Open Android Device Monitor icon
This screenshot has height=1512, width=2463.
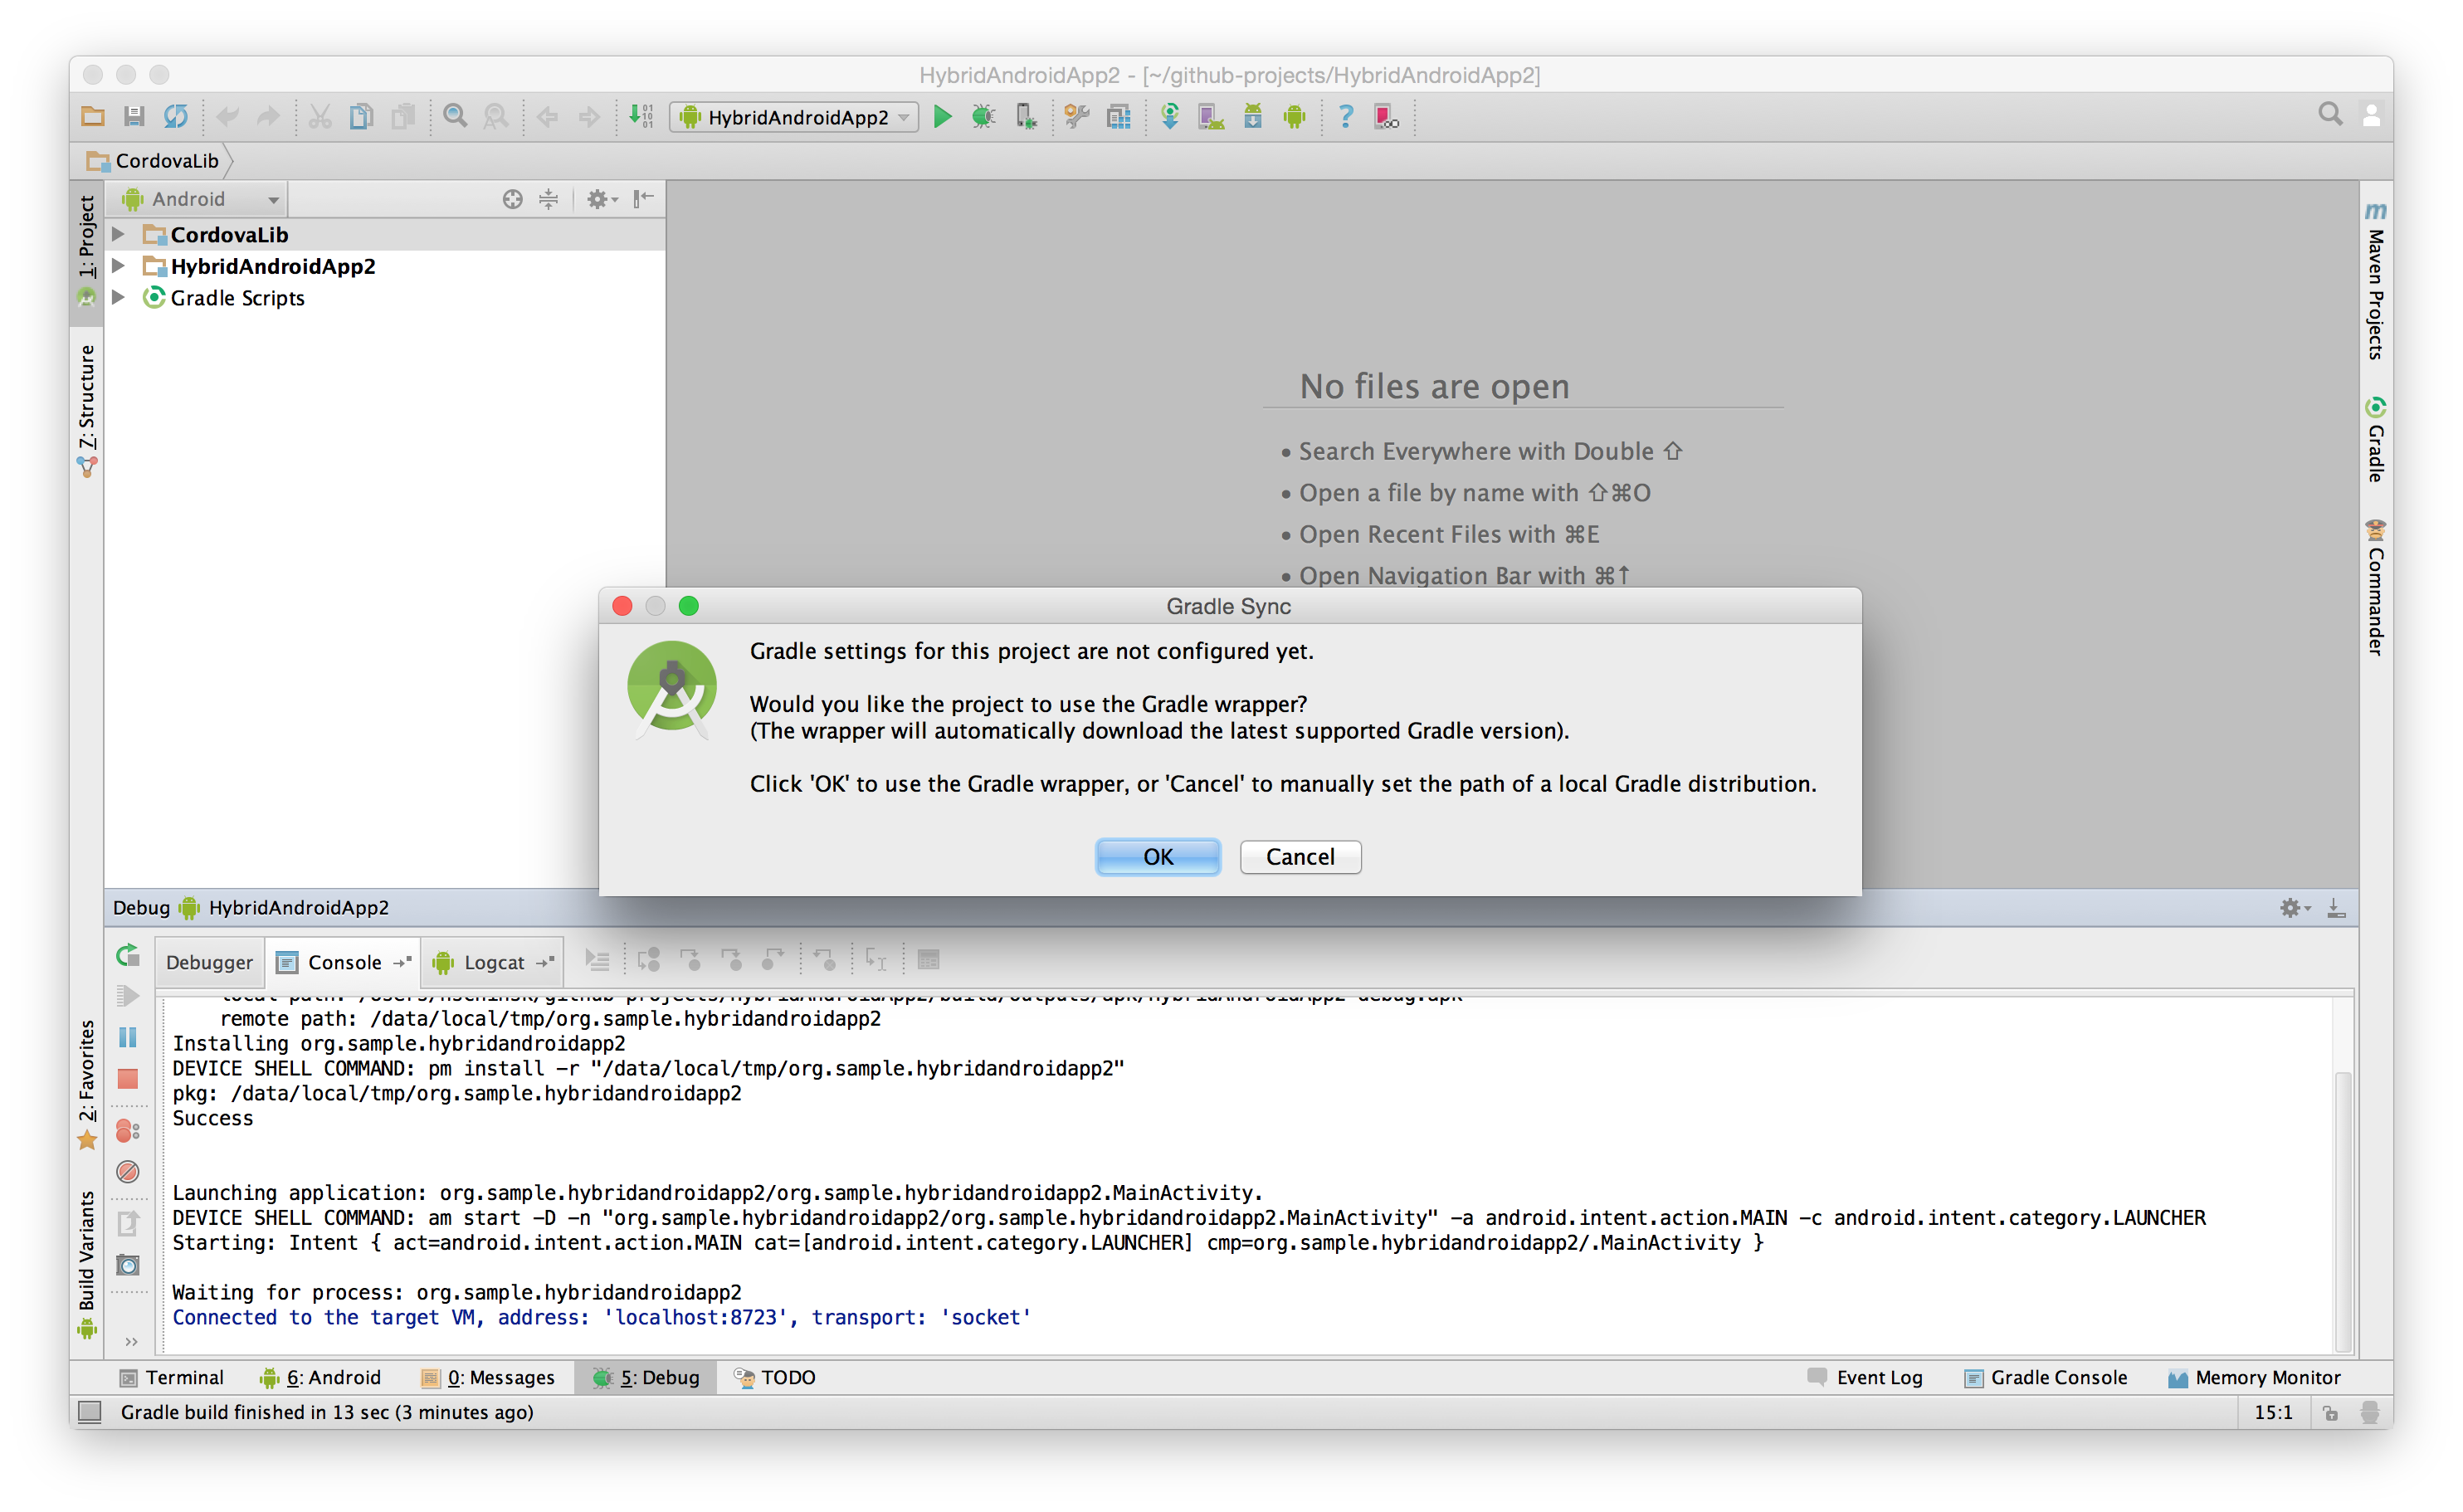pyautogui.click(x=1295, y=116)
